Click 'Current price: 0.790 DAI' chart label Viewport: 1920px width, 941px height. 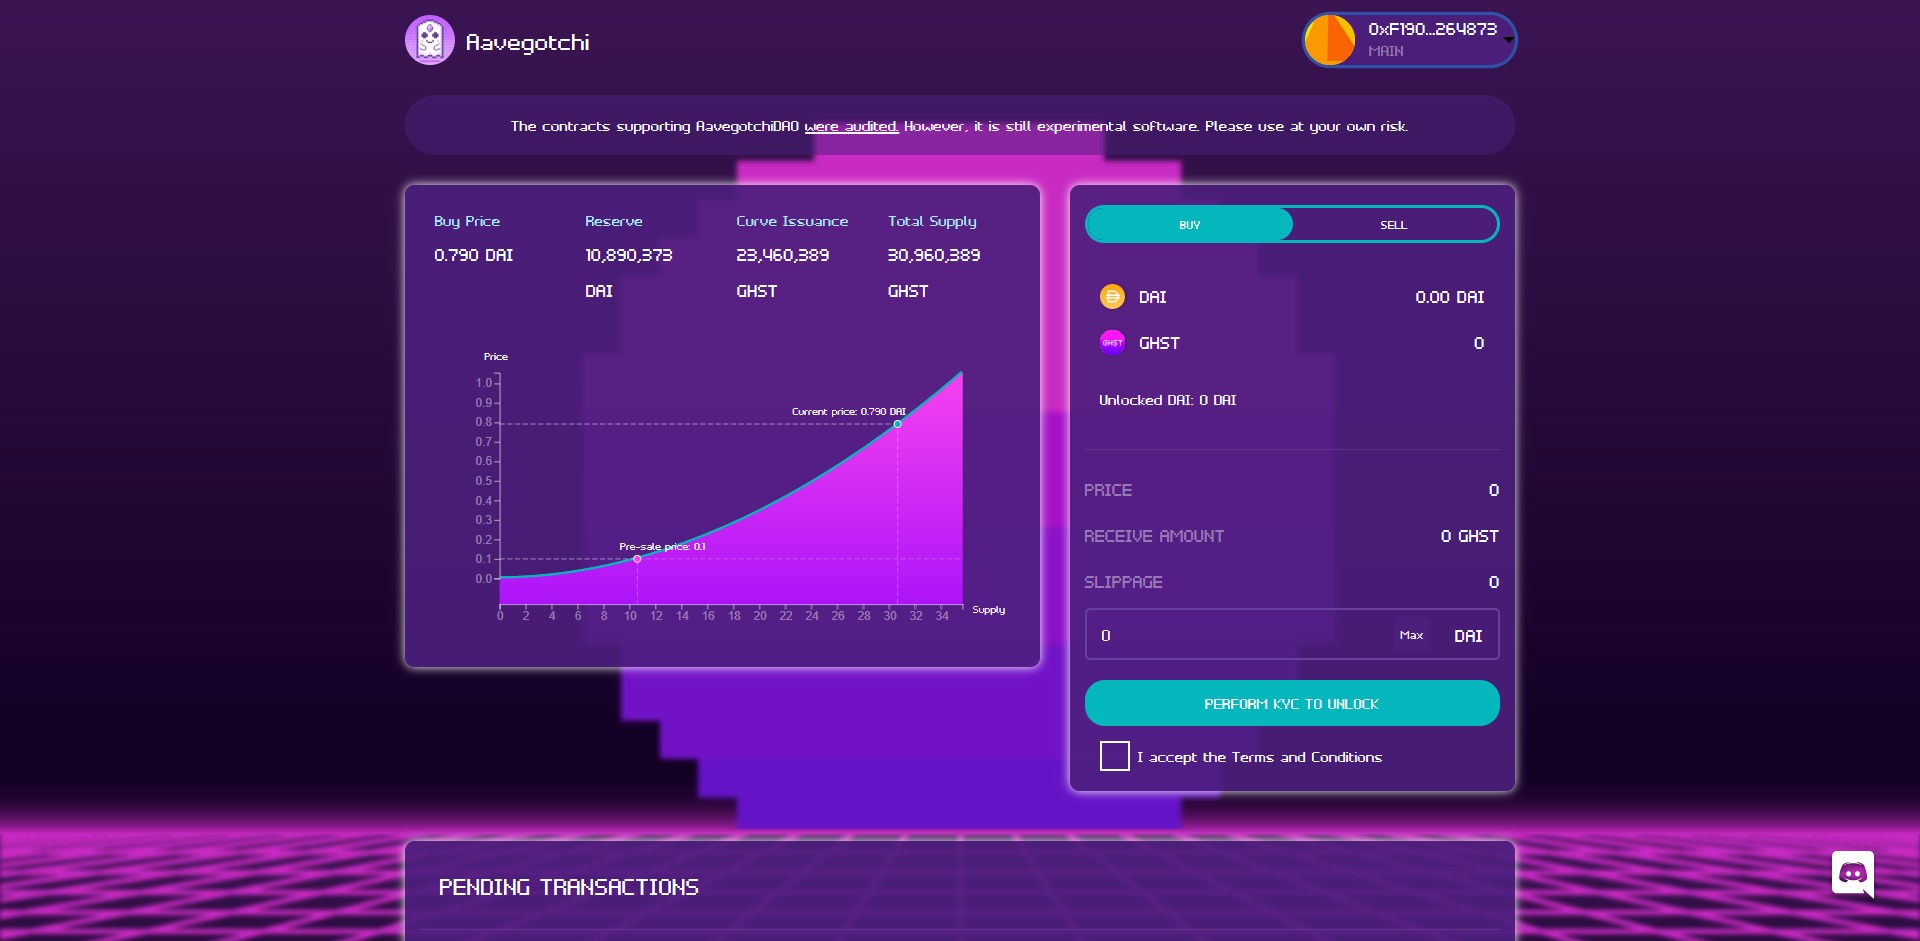[849, 411]
